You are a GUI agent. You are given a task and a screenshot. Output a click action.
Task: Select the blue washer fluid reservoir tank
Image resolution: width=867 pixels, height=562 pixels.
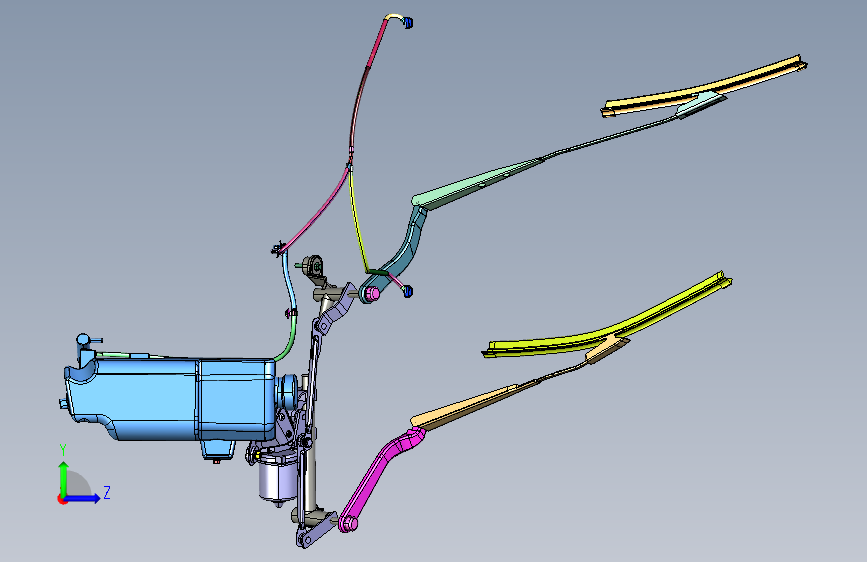pyautogui.click(x=171, y=398)
